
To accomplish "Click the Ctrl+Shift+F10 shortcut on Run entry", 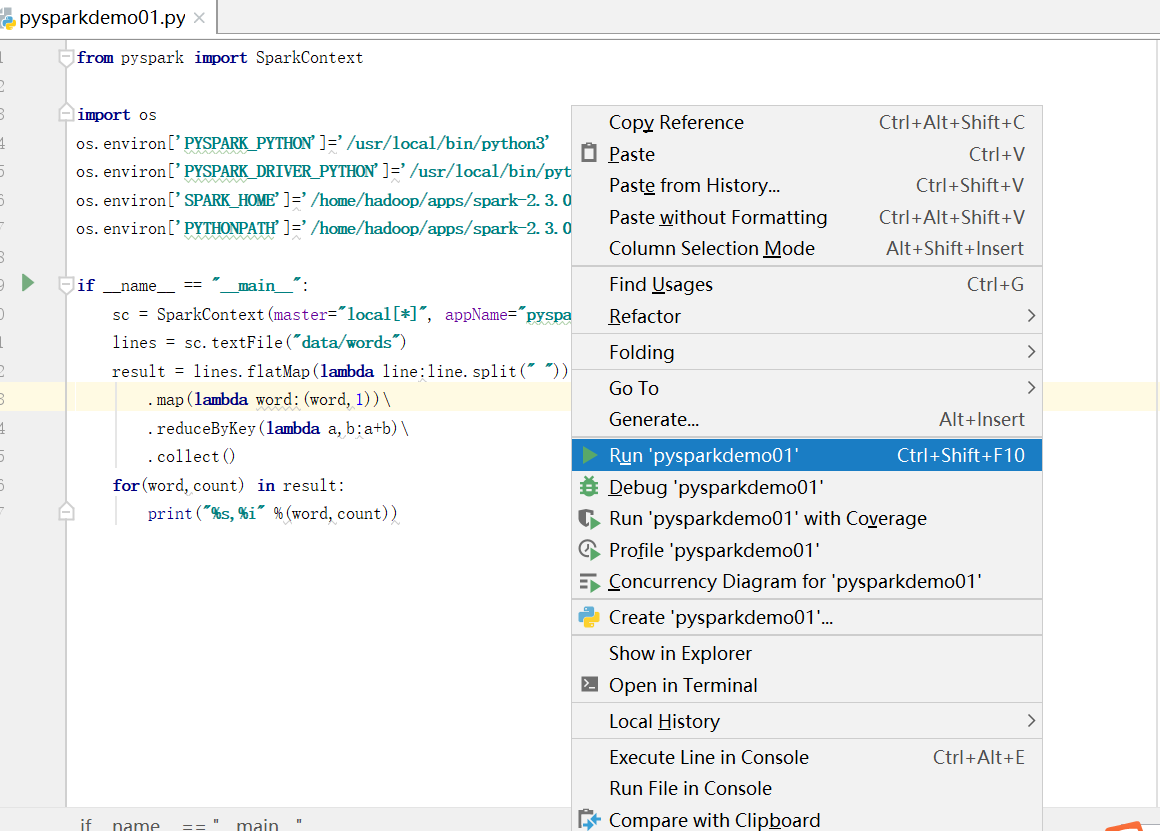I will (x=960, y=455).
